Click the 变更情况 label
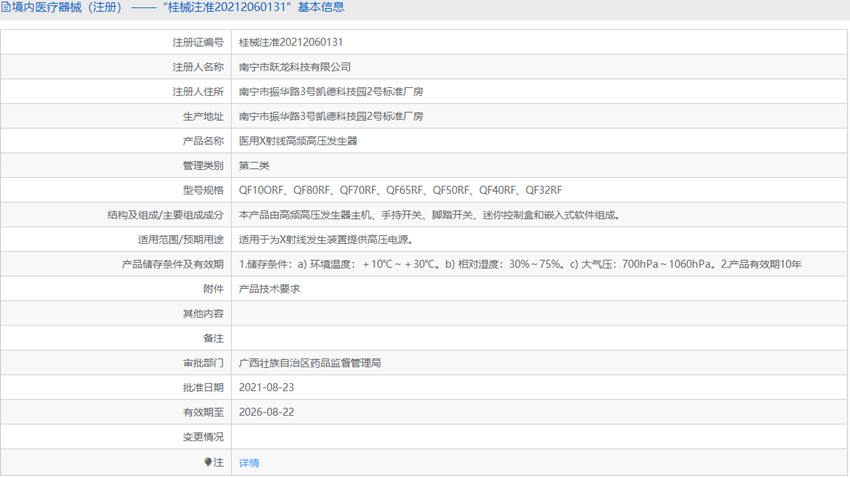Viewport: 850px width, 478px height. pyautogui.click(x=203, y=437)
